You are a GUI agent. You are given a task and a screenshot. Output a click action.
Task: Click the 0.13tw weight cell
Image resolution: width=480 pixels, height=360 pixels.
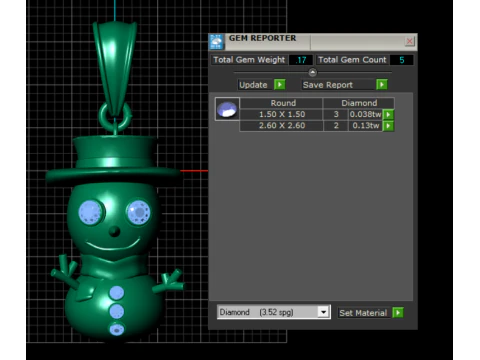365,126
